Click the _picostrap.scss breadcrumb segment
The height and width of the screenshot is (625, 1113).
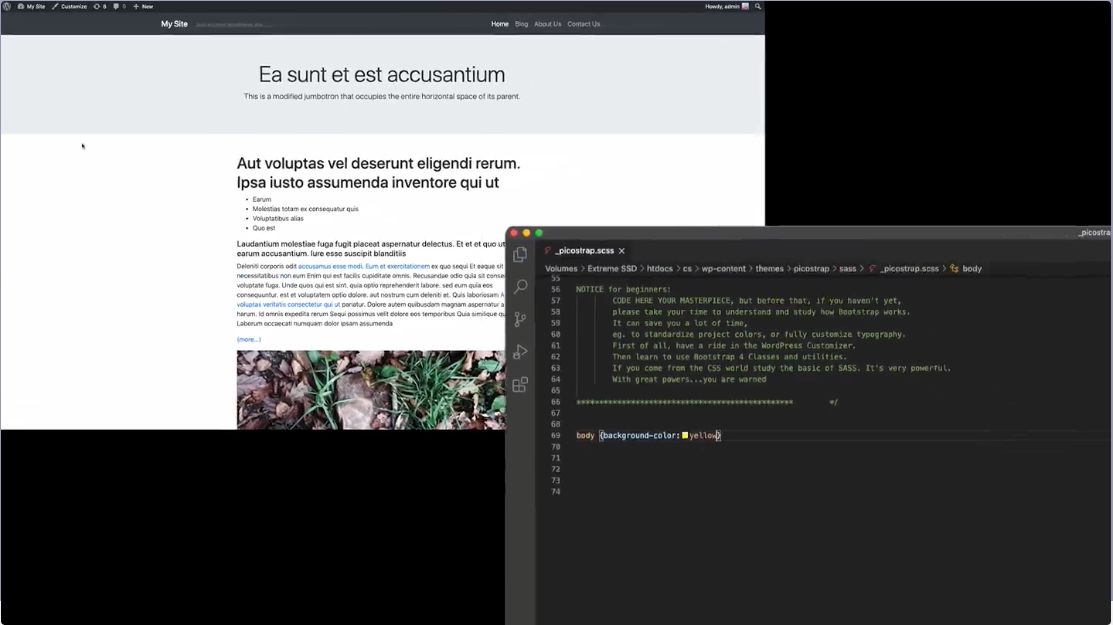(x=909, y=269)
